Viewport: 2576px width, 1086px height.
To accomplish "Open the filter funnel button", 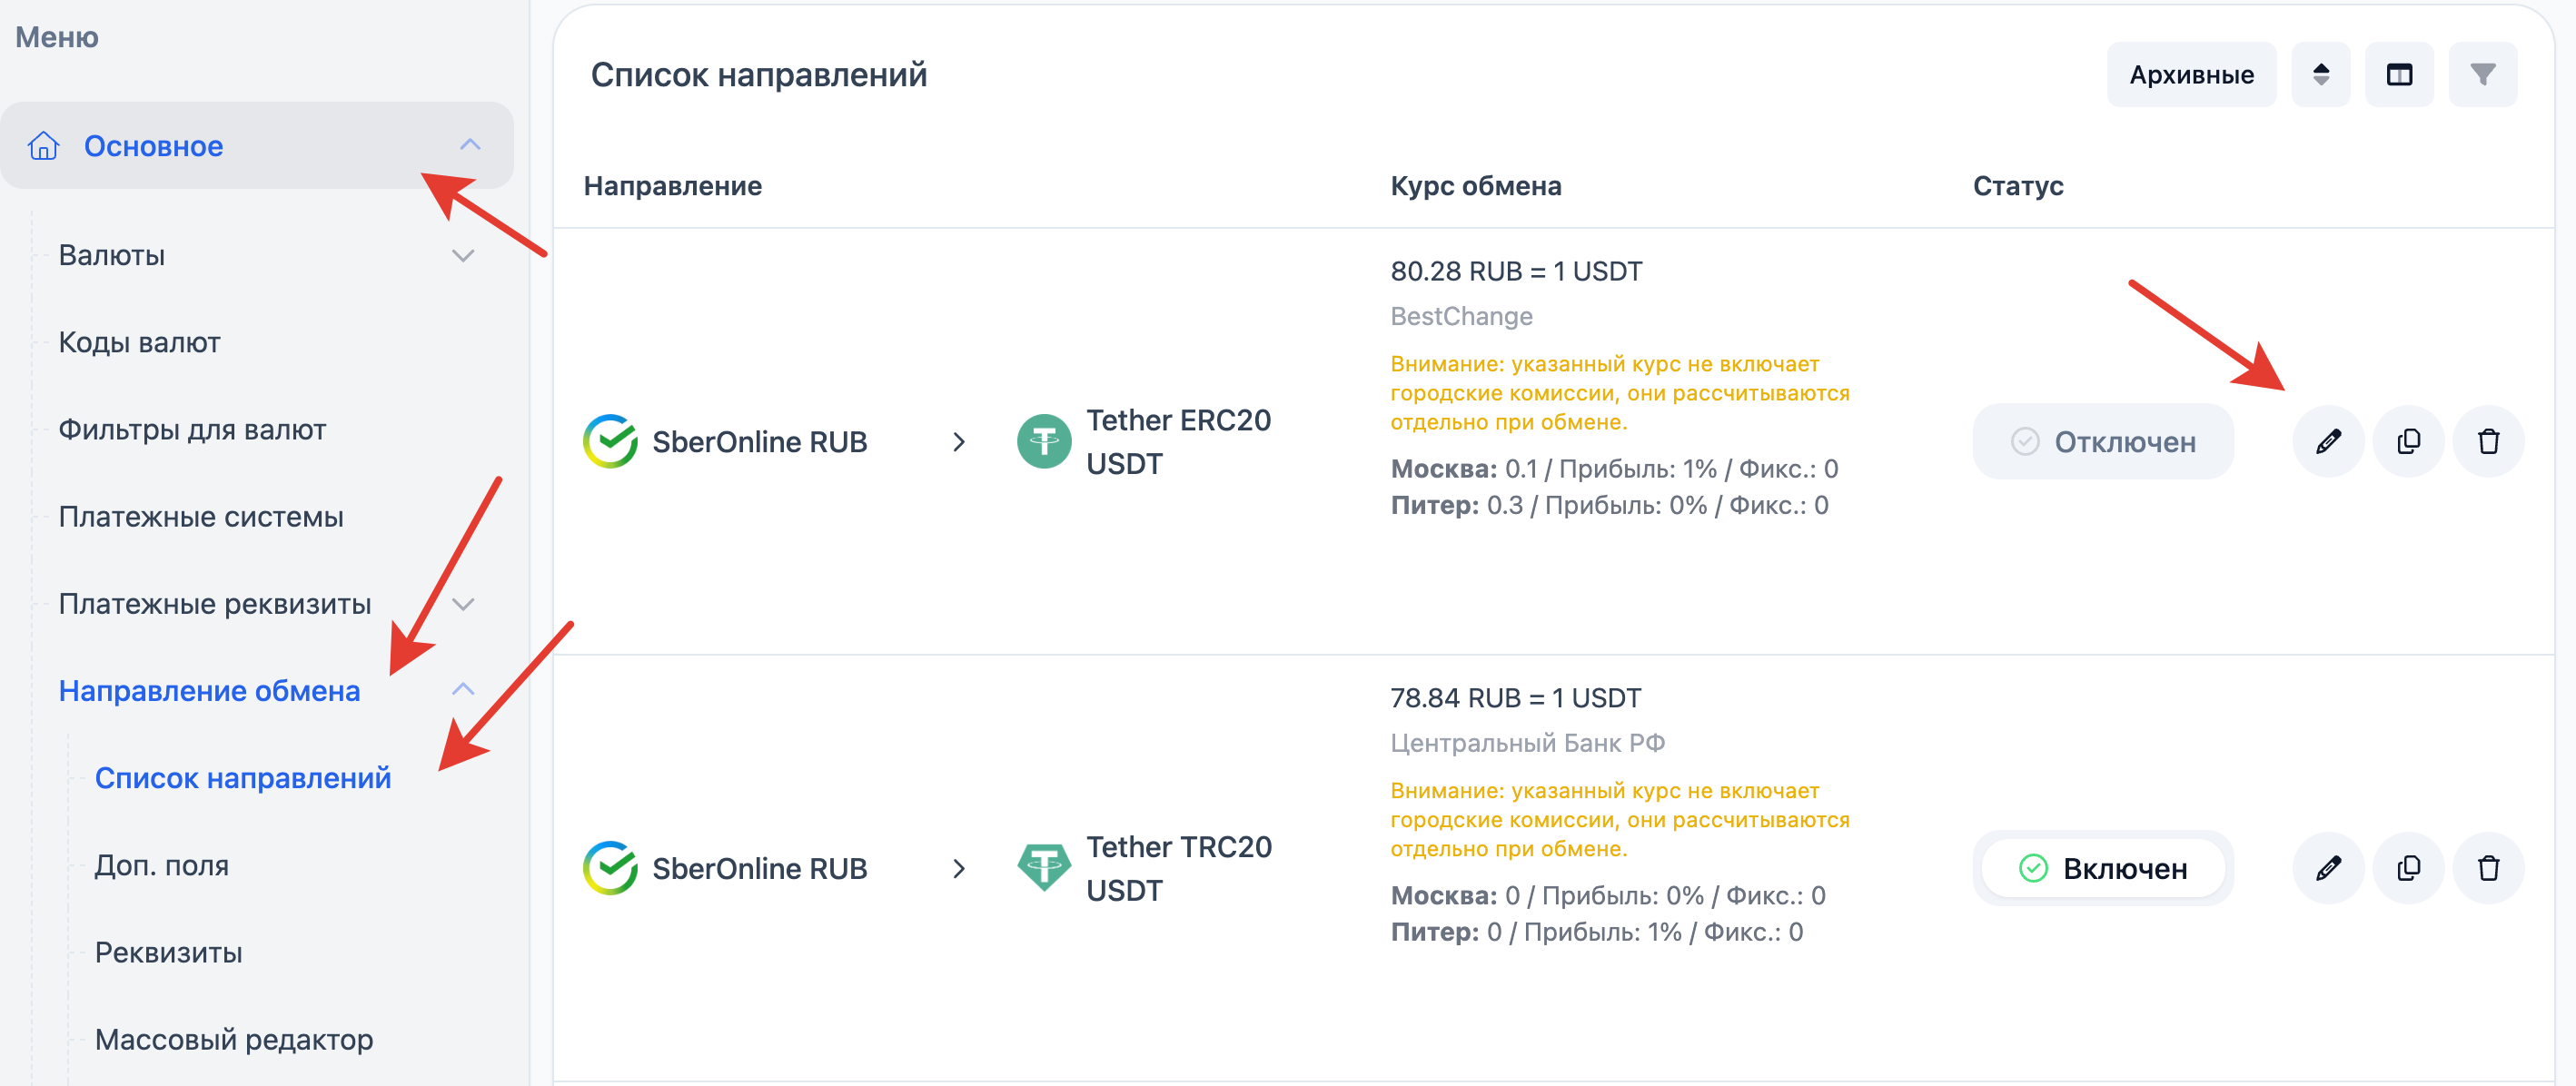I will click(x=2482, y=74).
